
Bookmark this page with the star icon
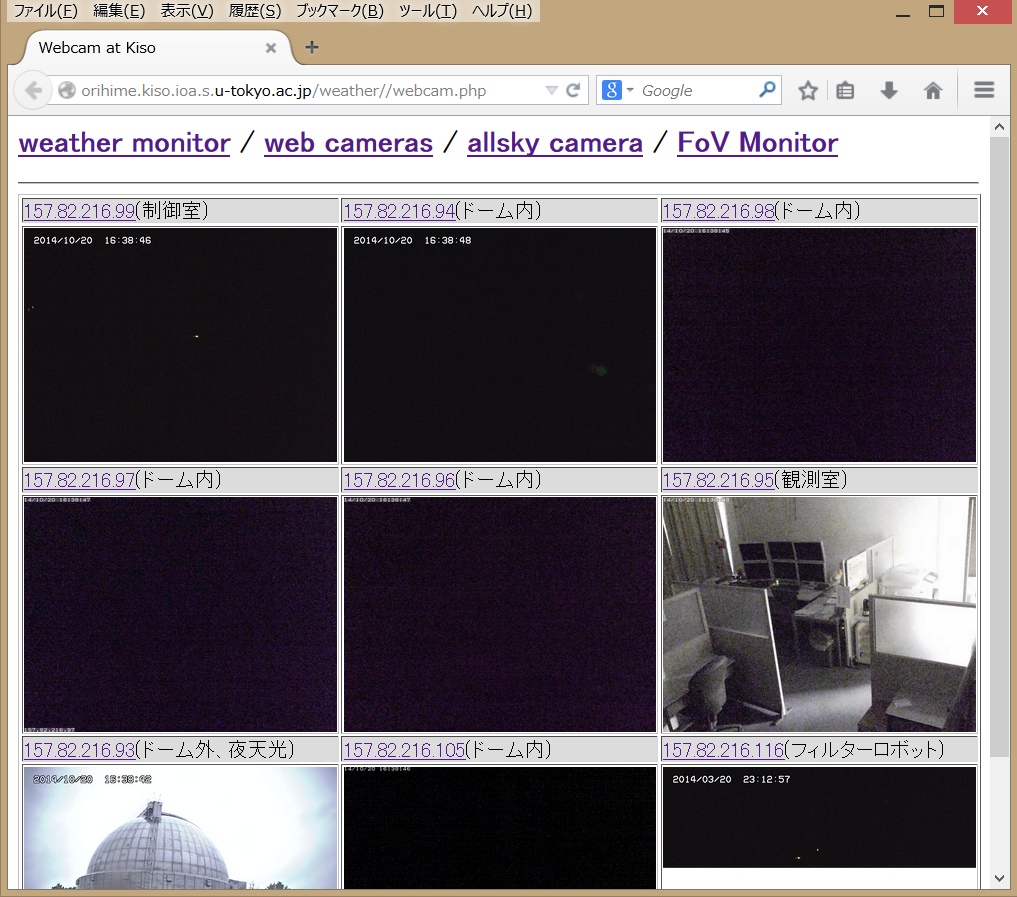click(808, 90)
